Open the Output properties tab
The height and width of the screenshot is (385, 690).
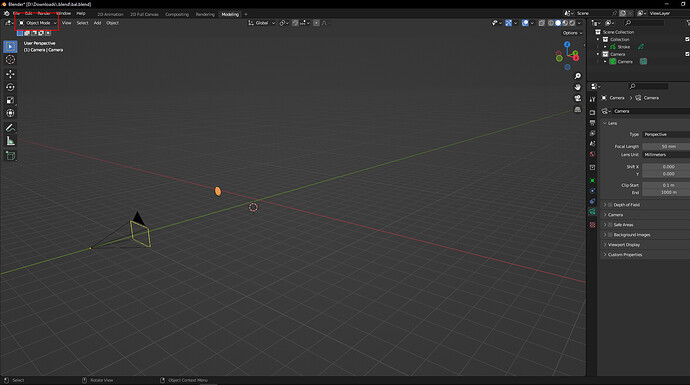(592, 123)
